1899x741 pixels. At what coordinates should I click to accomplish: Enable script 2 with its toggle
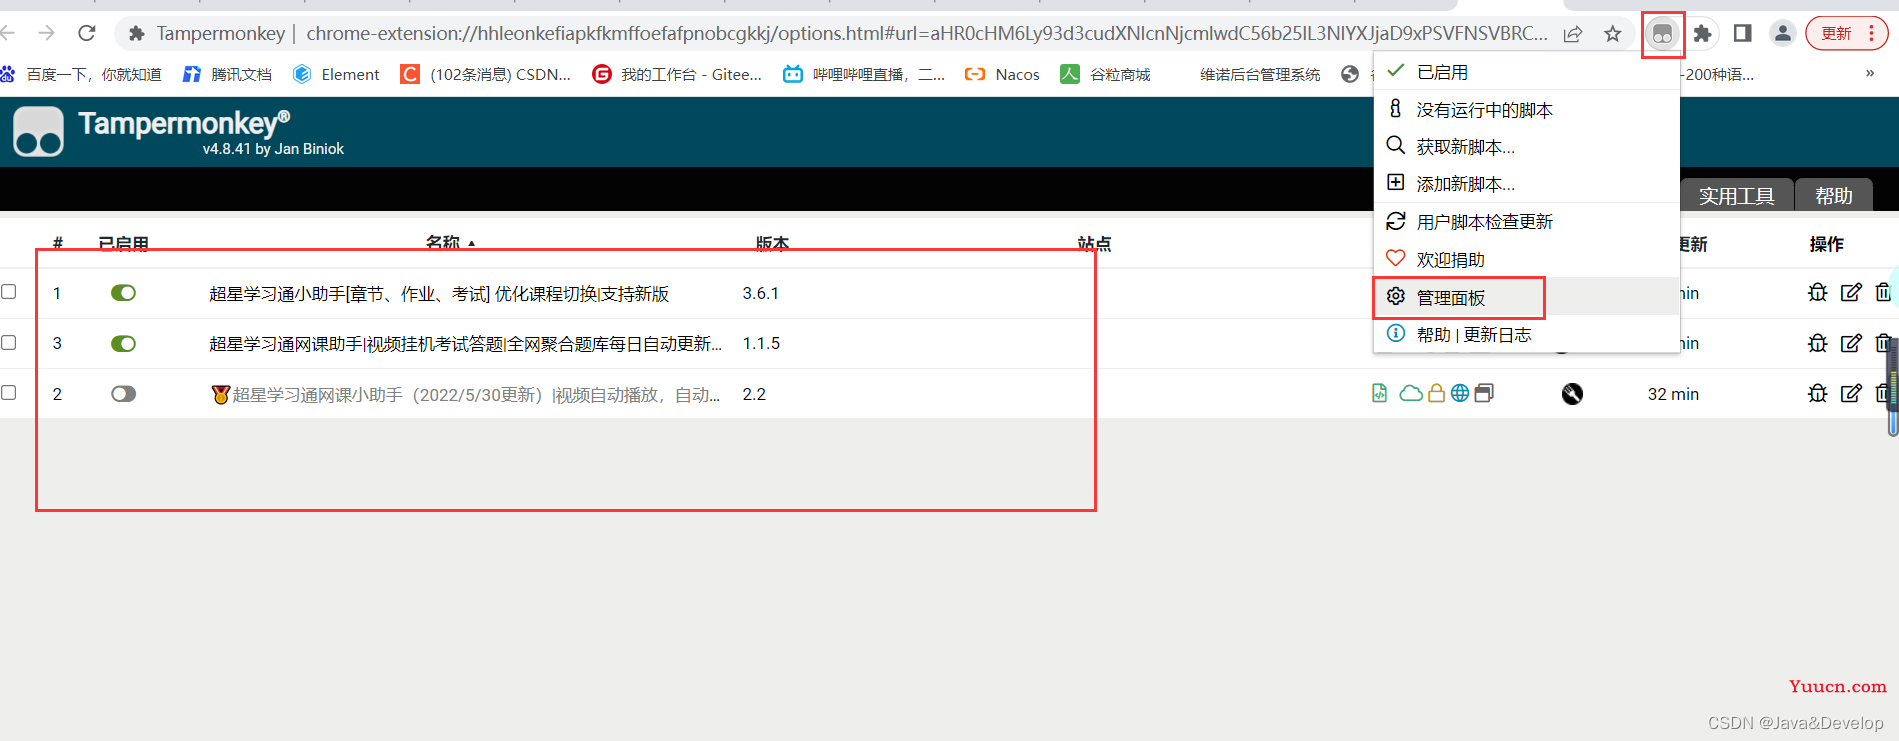click(x=123, y=394)
